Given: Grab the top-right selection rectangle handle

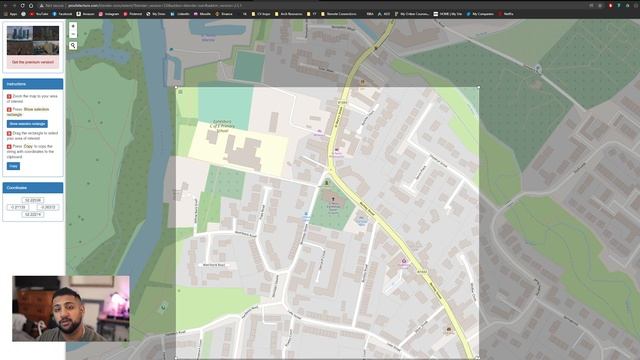Looking at the screenshot, I should click(x=478, y=87).
